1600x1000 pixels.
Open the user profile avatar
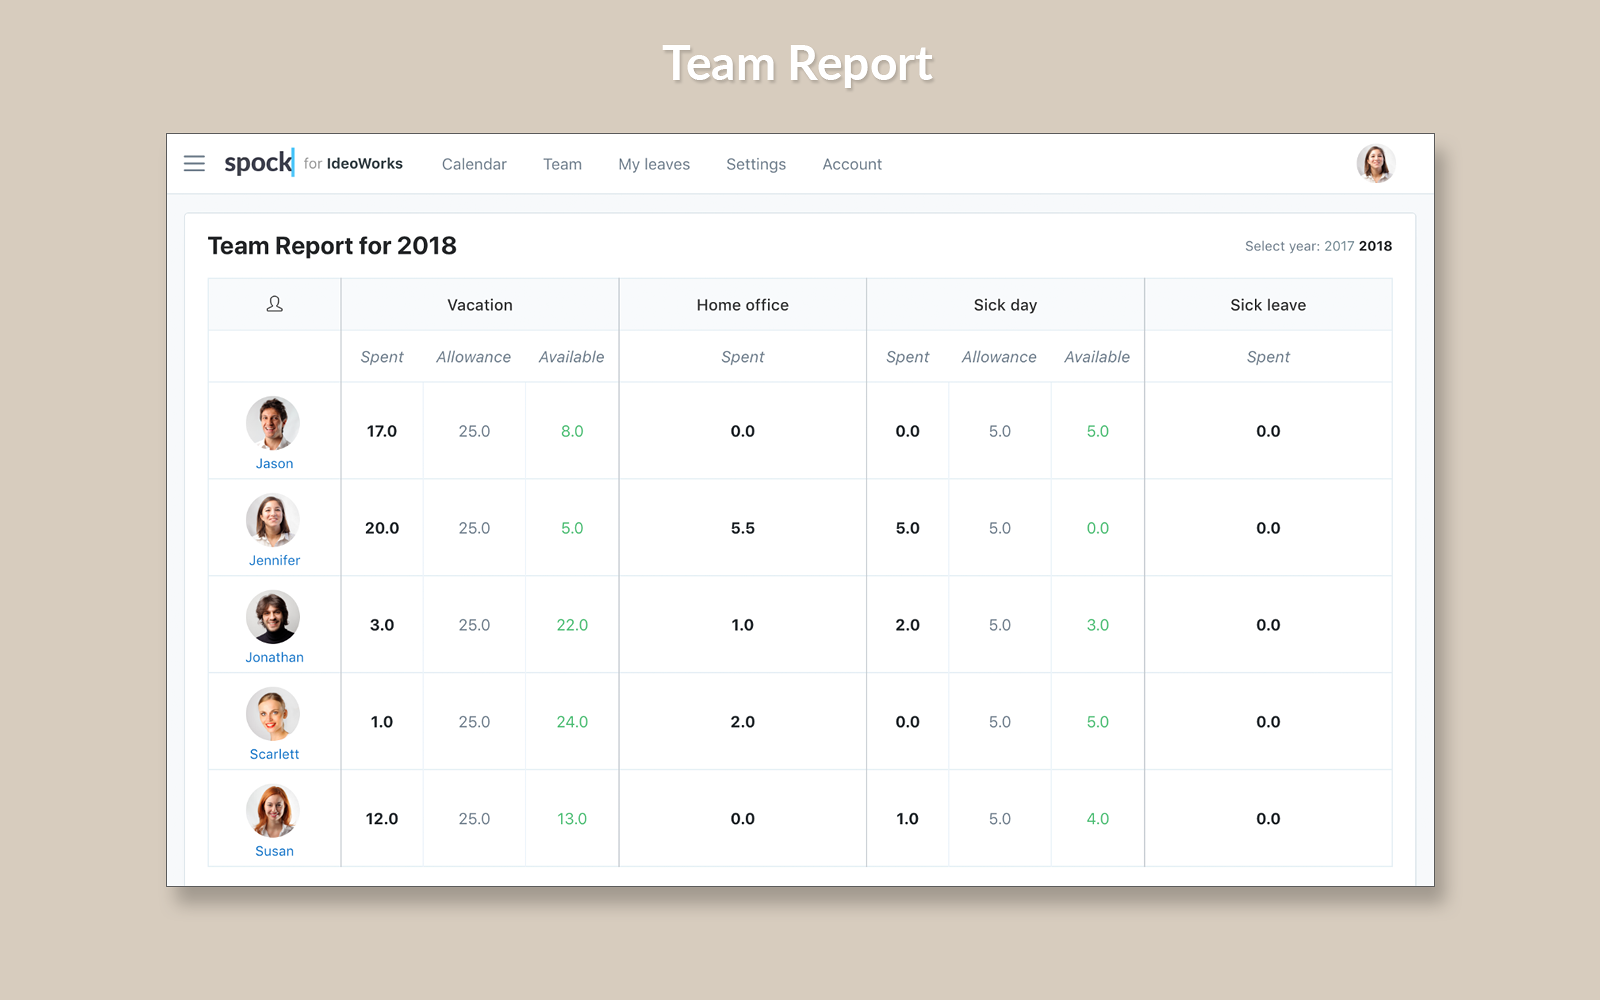(x=1376, y=163)
